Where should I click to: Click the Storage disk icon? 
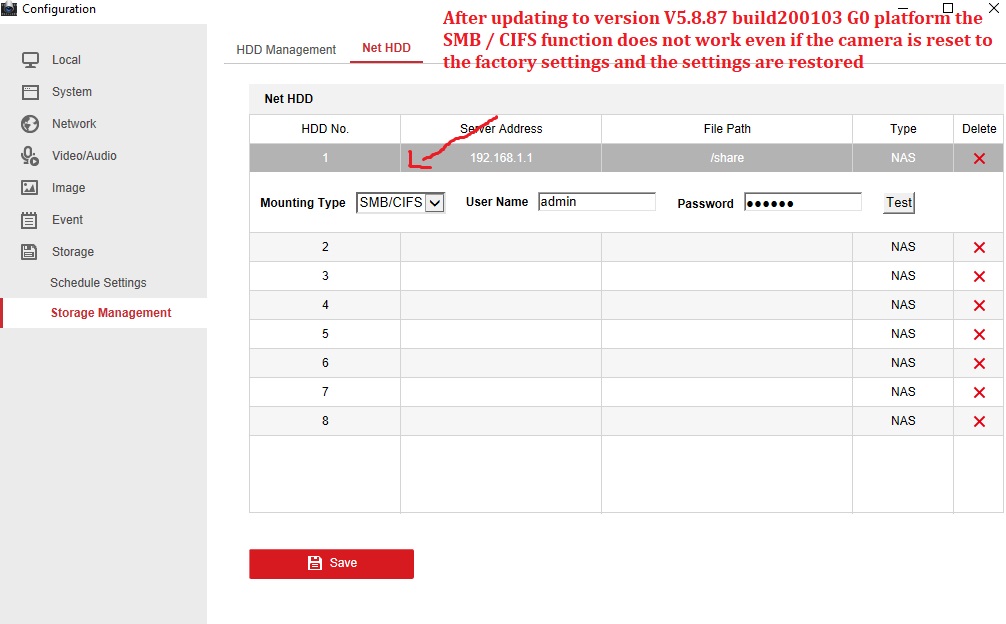pyautogui.click(x=30, y=252)
